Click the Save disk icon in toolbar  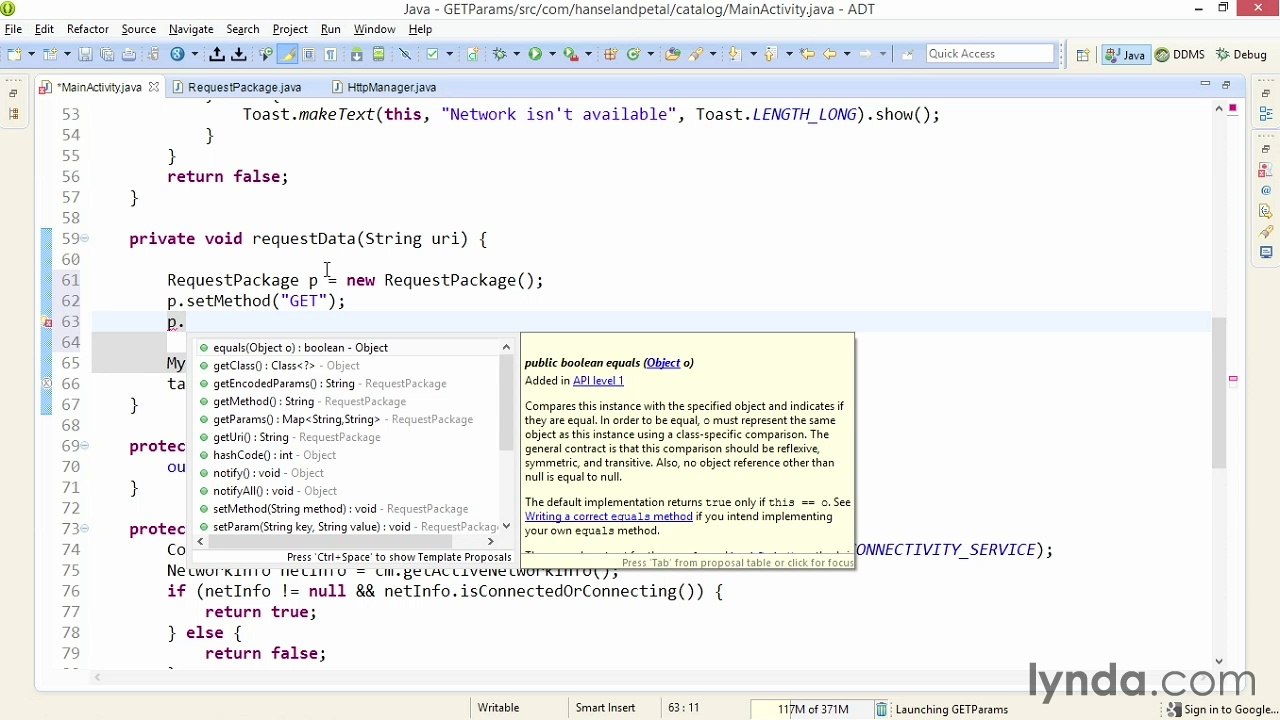pyautogui.click(x=85, y=54)
